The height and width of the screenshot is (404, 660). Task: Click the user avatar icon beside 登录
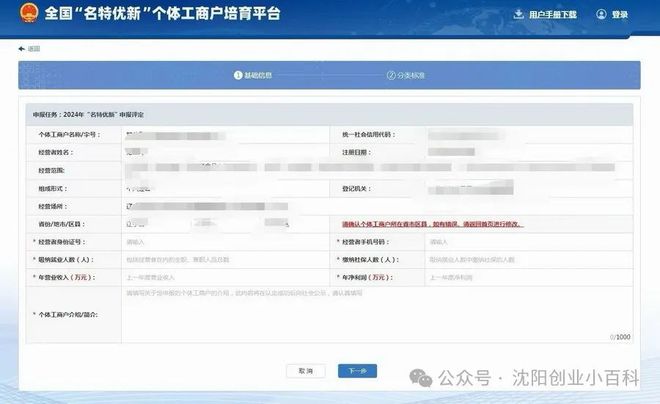tap(601, 14)
